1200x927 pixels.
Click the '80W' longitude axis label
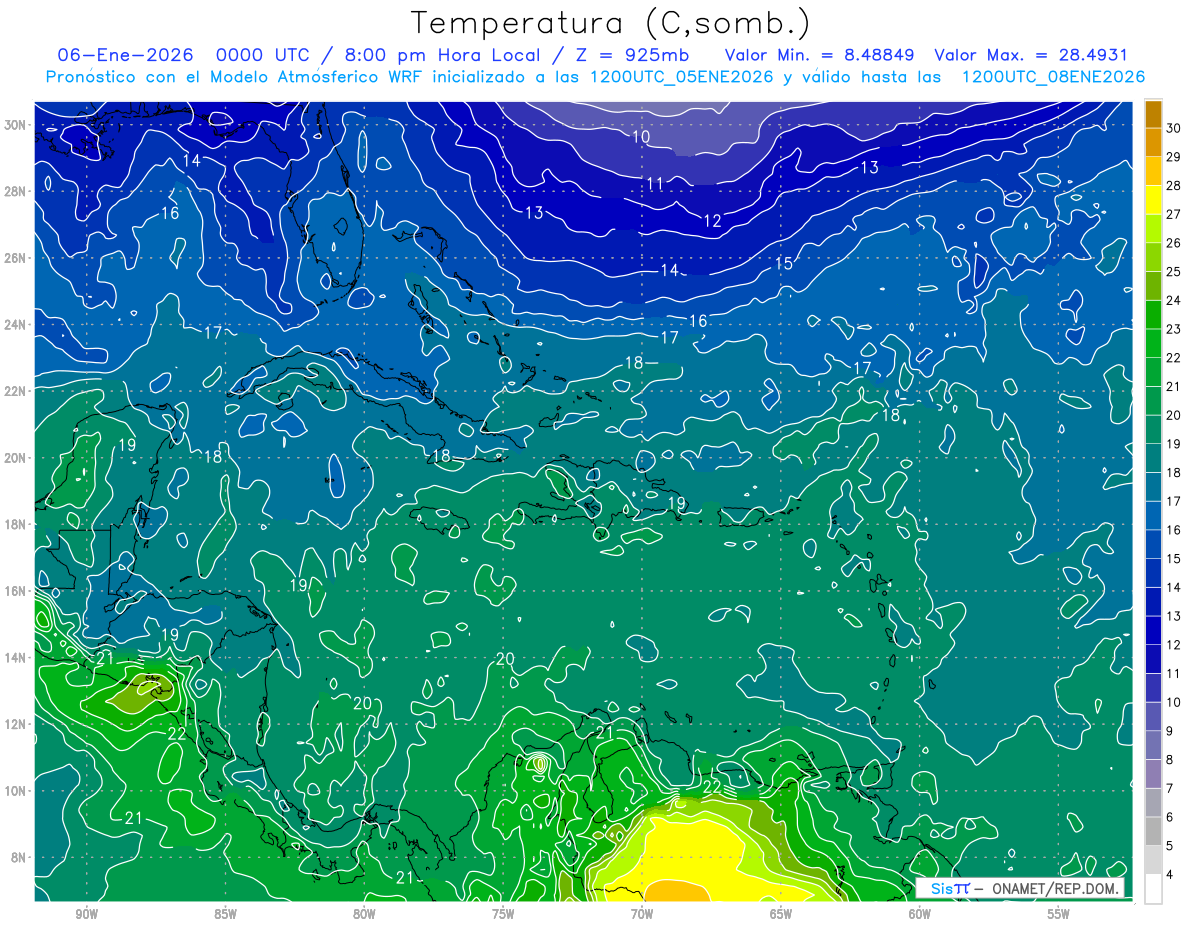(364, 914)
